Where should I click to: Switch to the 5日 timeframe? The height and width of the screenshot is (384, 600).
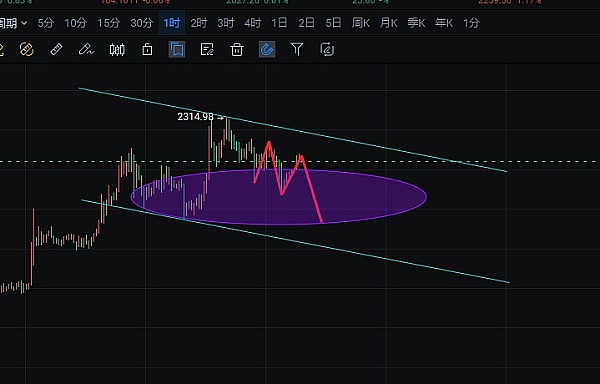[x=333, y=23]
